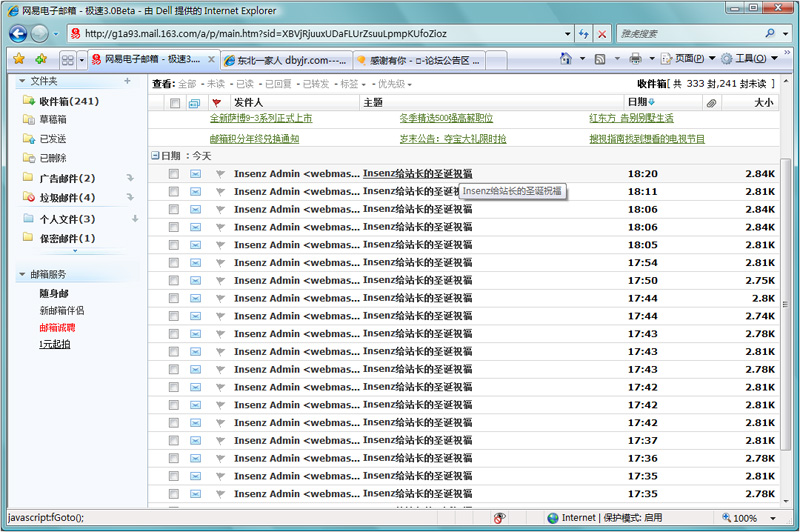Click the Print icon
The image size is (800, 532).
click(635, 59)
